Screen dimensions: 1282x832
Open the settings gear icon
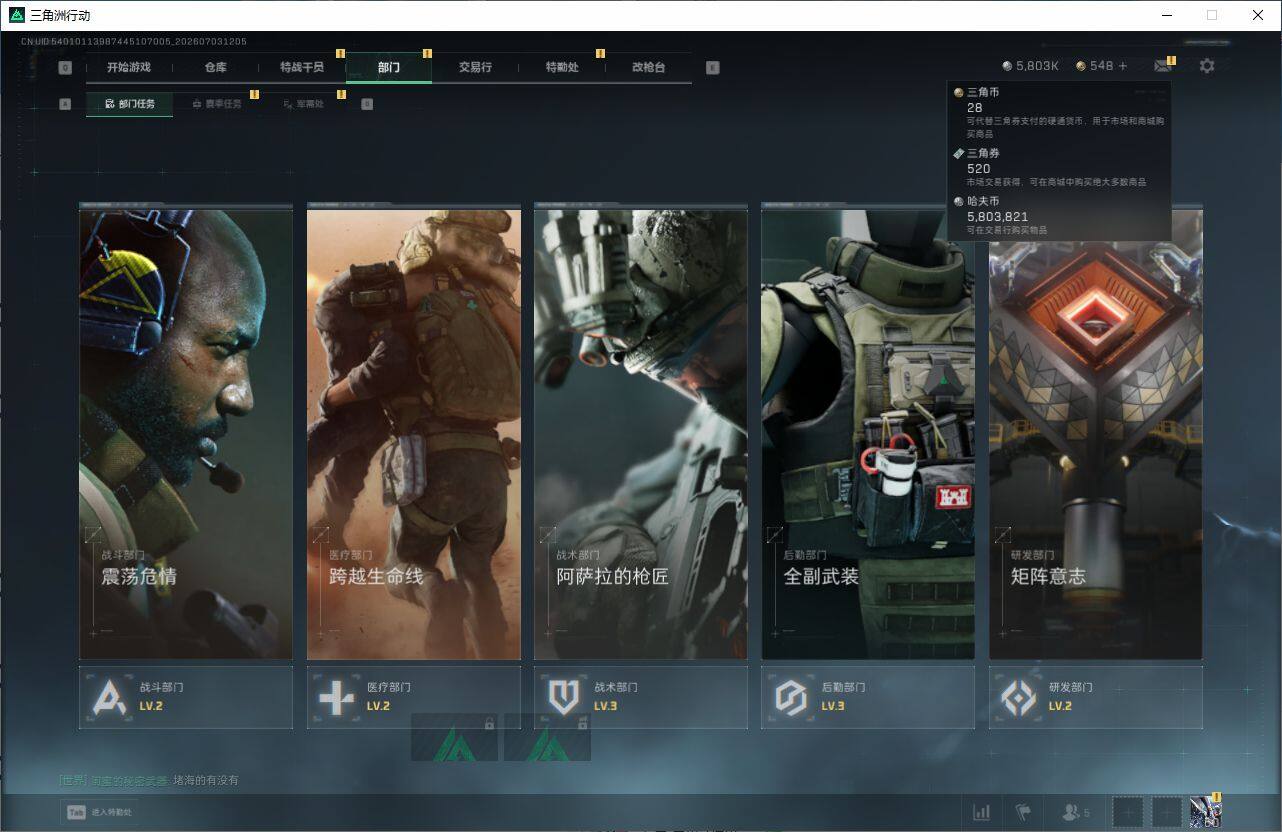tap(1207, 66)
